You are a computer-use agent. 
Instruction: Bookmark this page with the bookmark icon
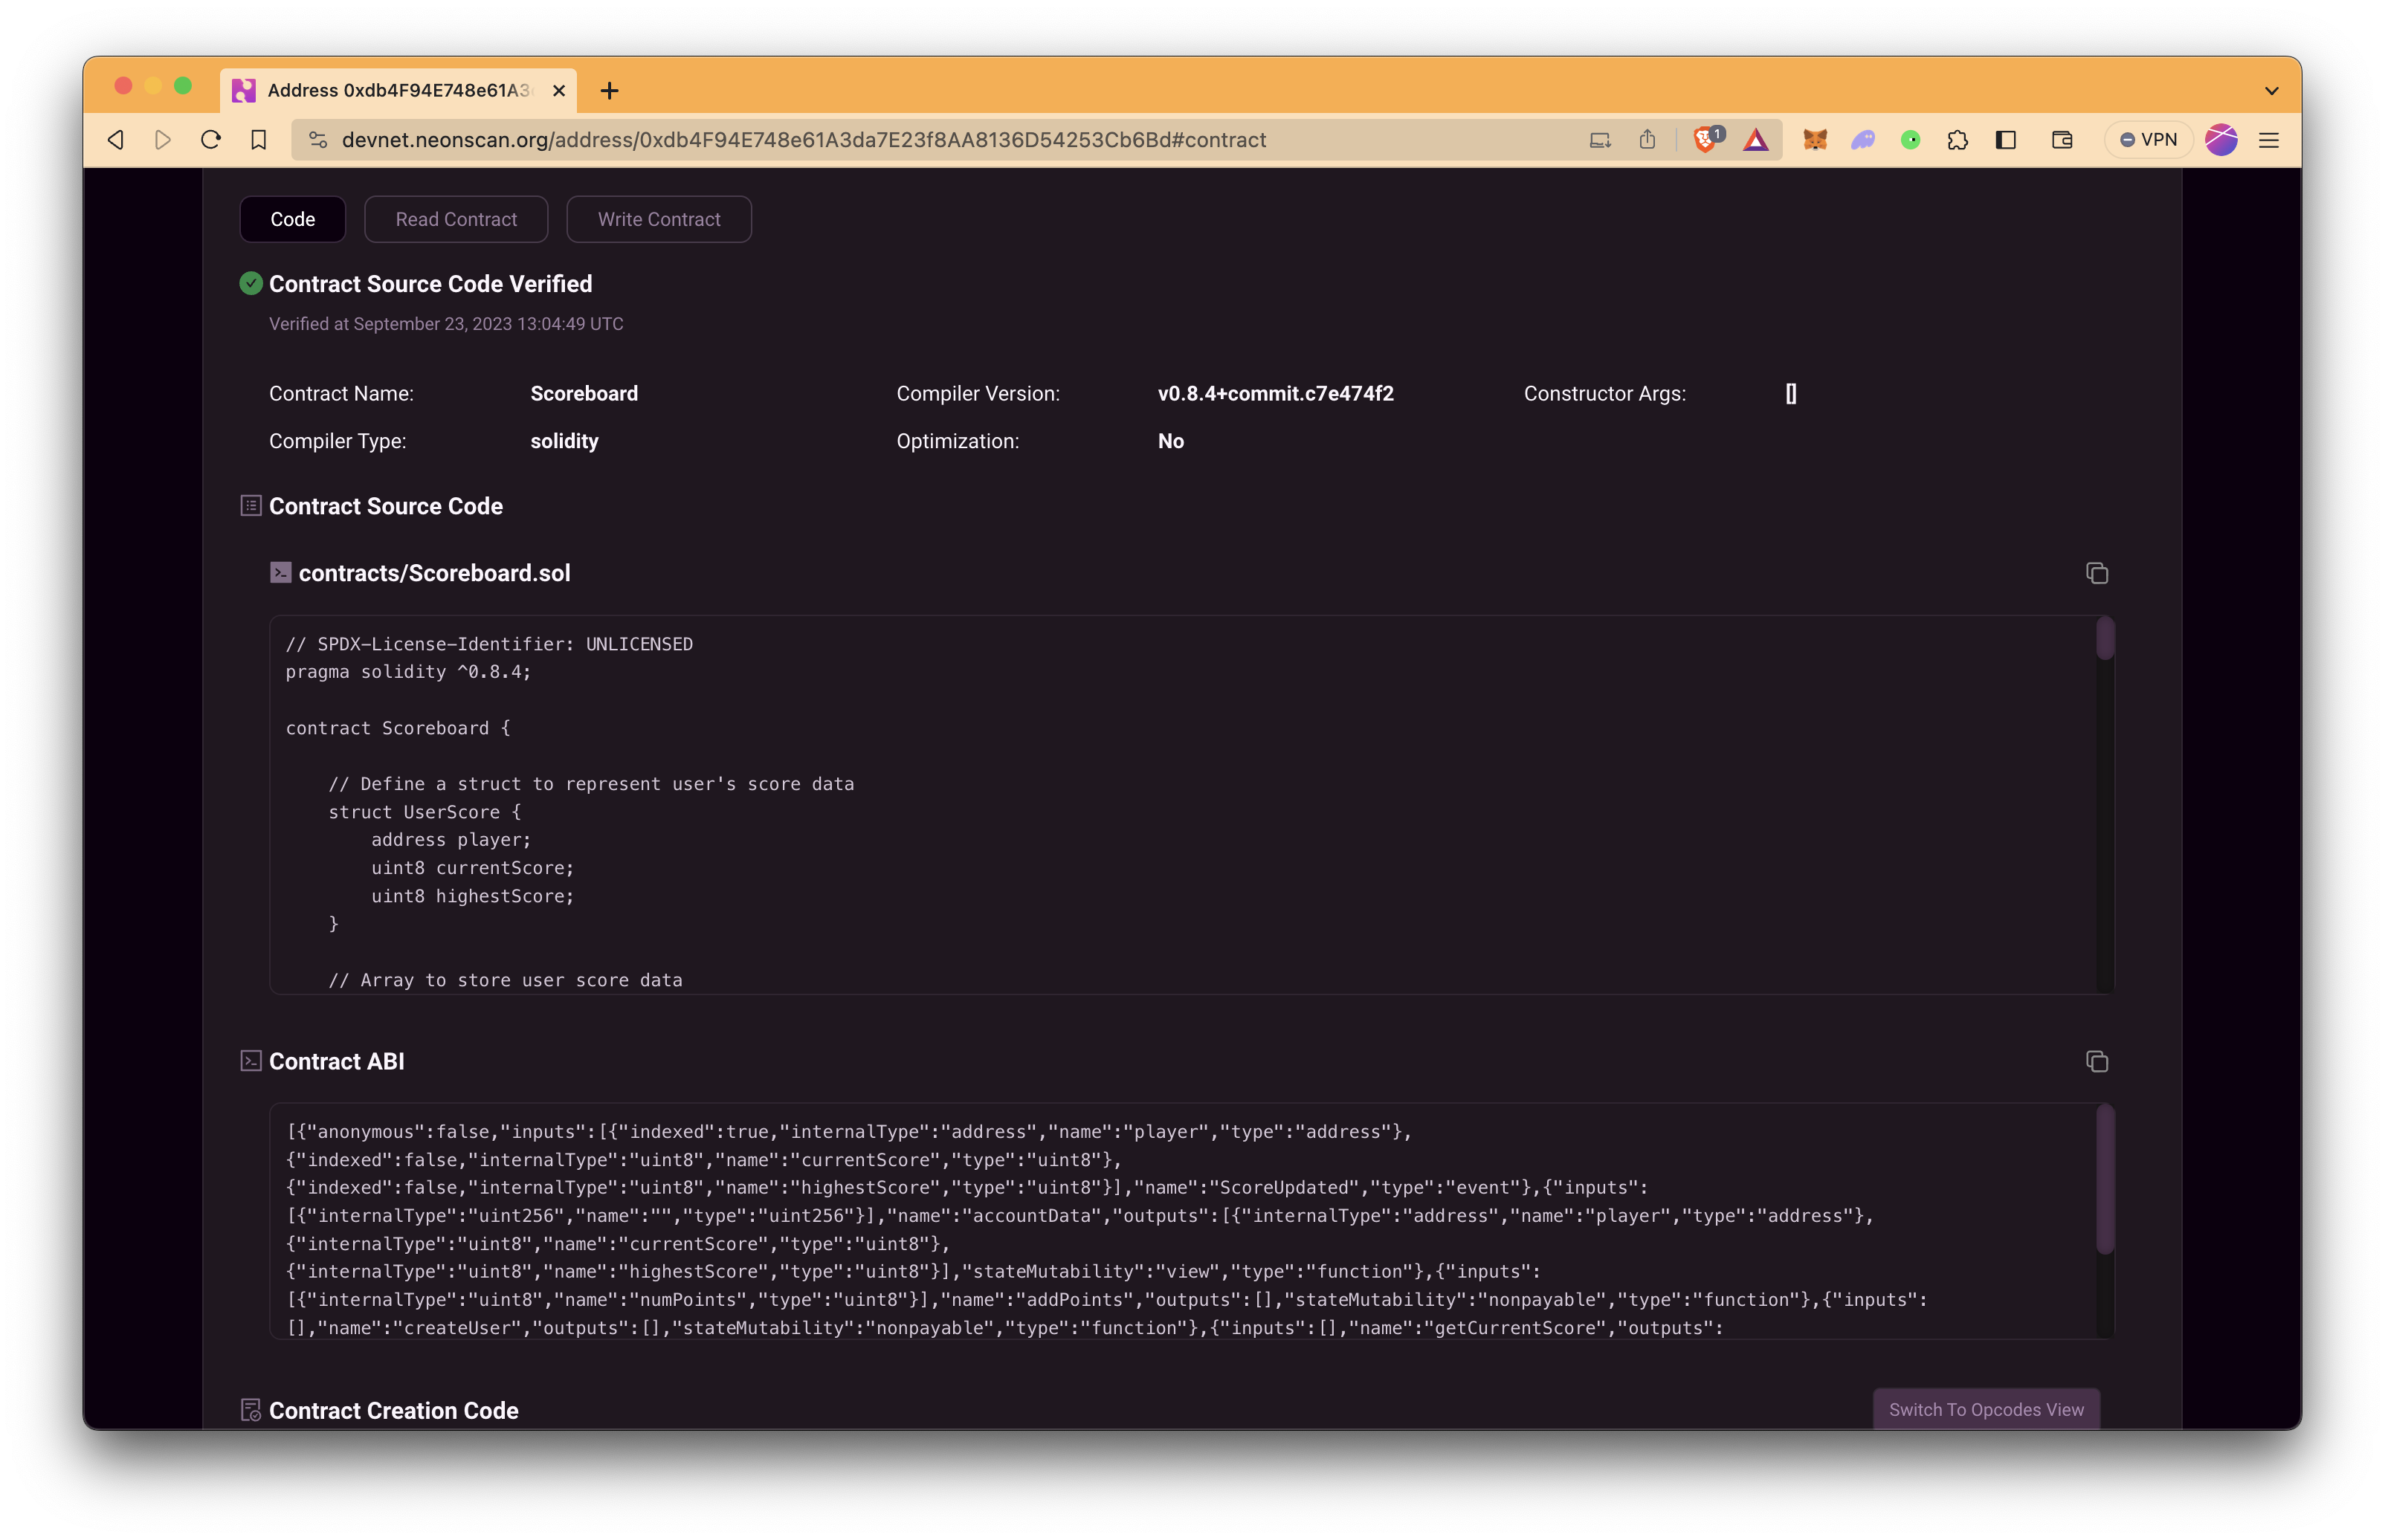click(x=259, y=140)
